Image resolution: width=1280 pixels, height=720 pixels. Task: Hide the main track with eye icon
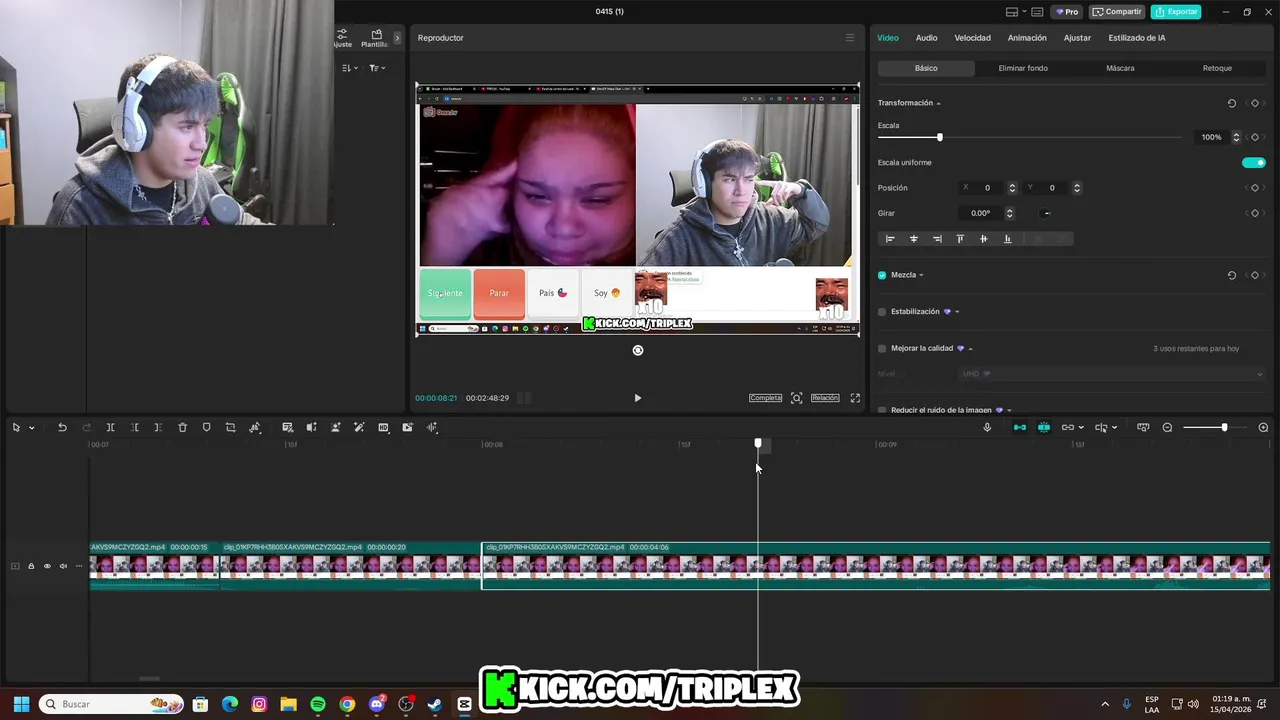[47, 566]
